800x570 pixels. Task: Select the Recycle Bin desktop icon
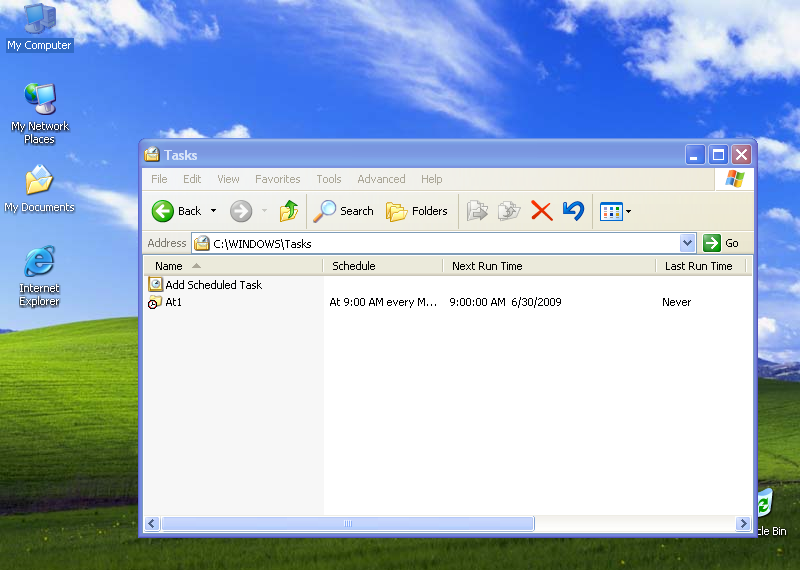pos(770,512)
